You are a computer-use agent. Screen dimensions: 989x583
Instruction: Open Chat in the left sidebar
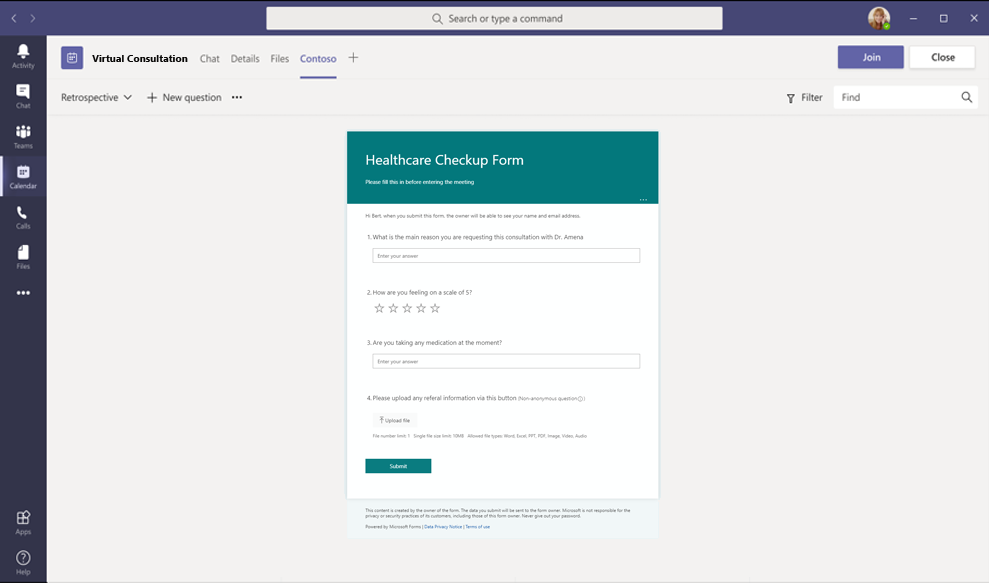click(23, 97)
